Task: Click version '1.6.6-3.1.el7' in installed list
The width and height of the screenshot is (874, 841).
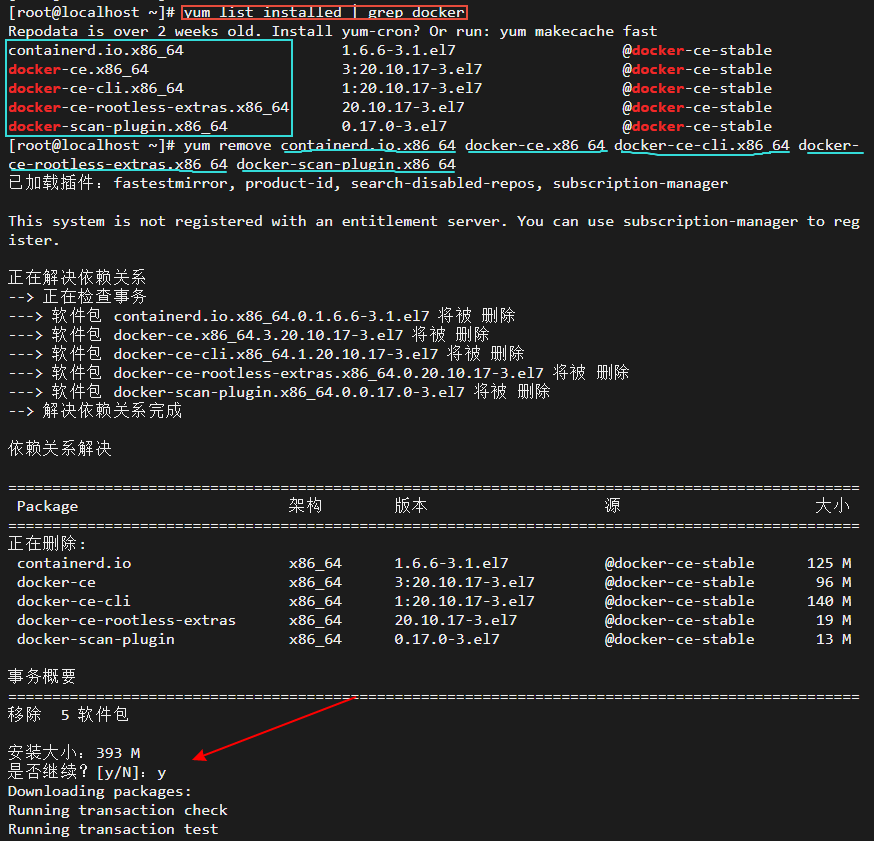Action: 399,50
